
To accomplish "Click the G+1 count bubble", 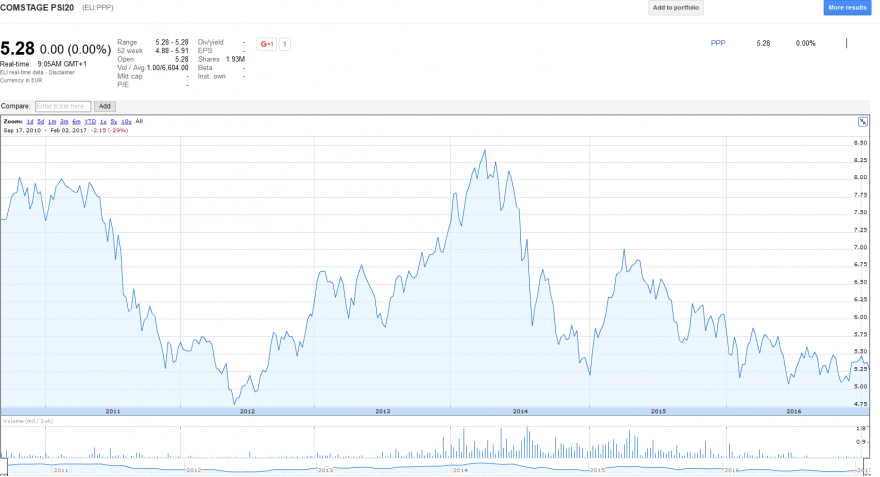I will pos(285,44).
